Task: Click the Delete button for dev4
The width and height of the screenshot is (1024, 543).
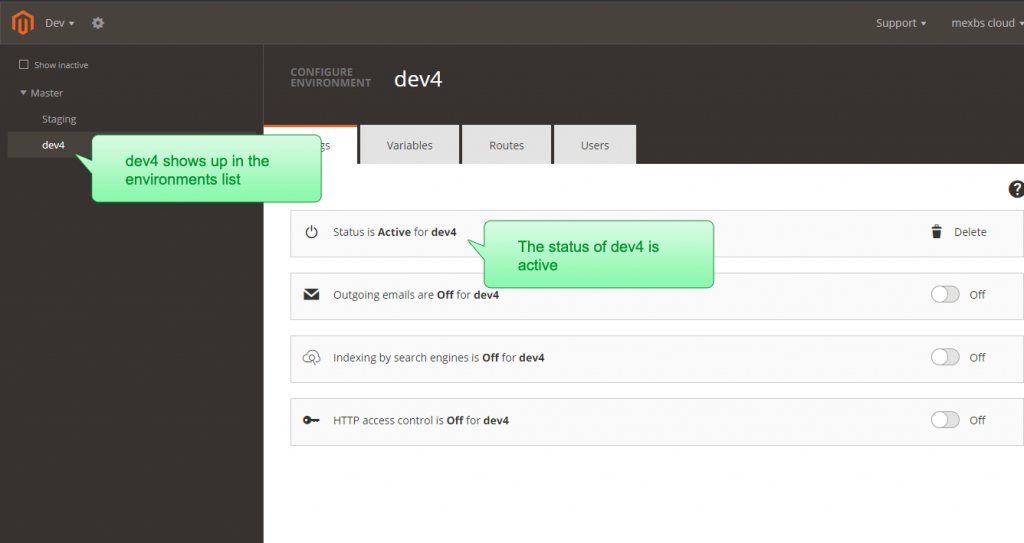Action: (x=959, y=232)
